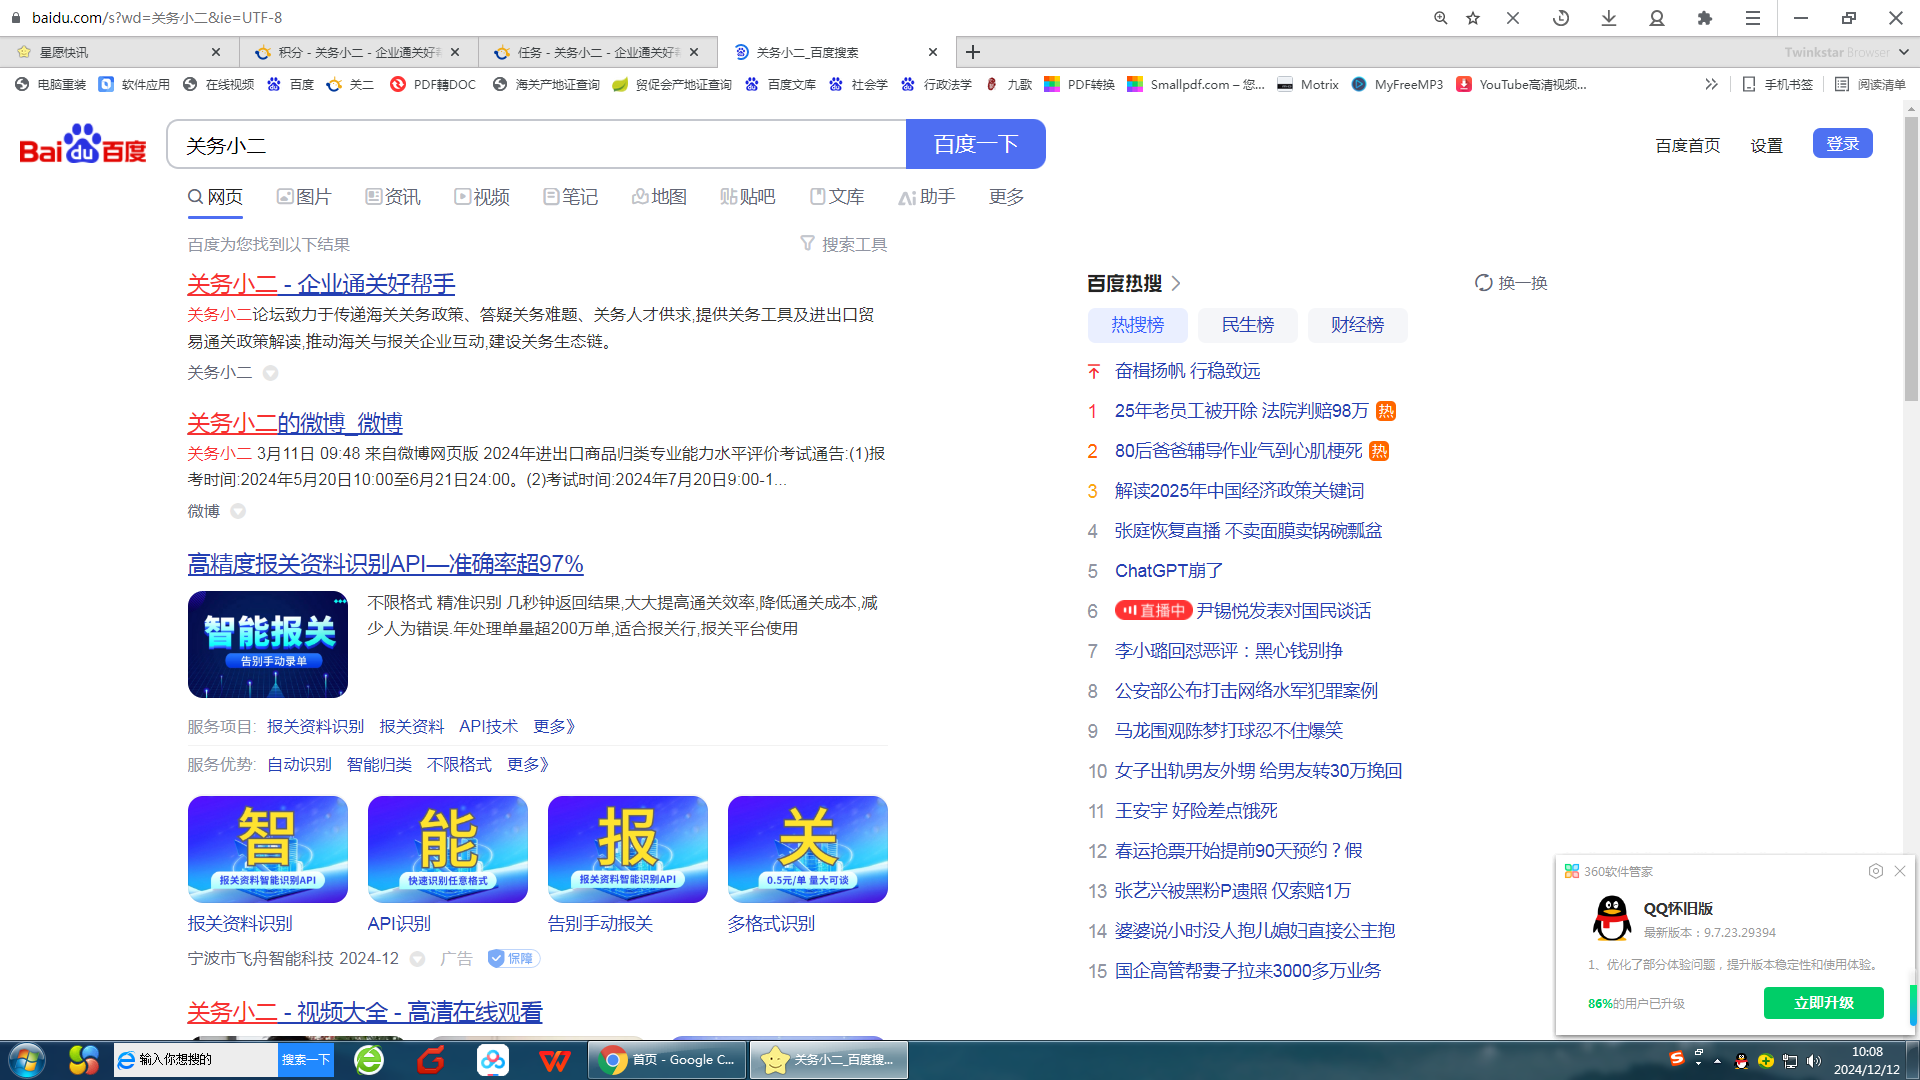
Task: Select the 资讯 news search tab
Action: pos(393,197)
